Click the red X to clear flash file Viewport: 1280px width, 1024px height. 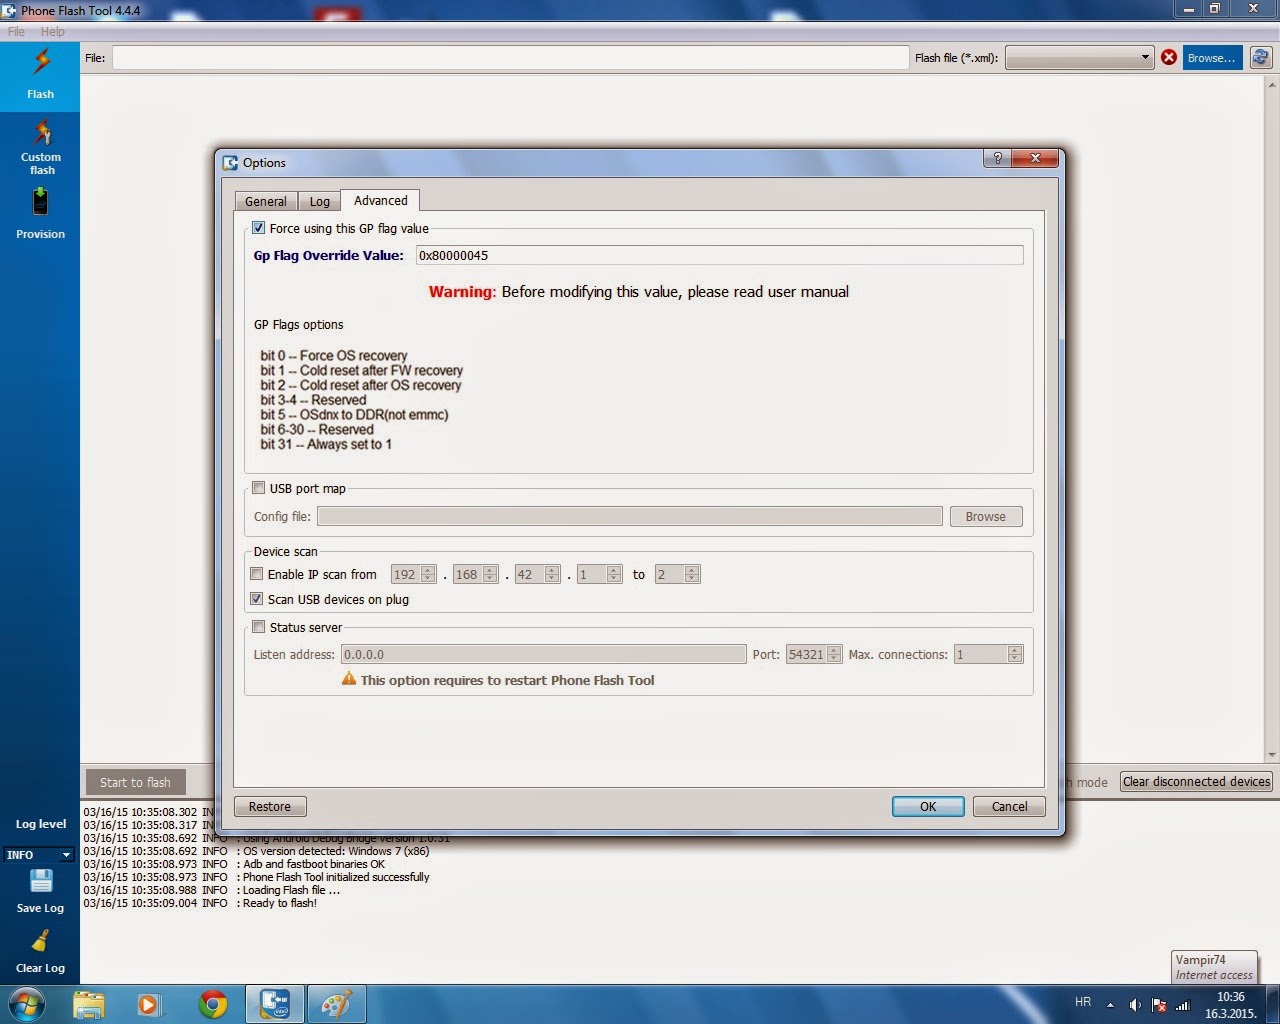click(x=1169, y=57)
